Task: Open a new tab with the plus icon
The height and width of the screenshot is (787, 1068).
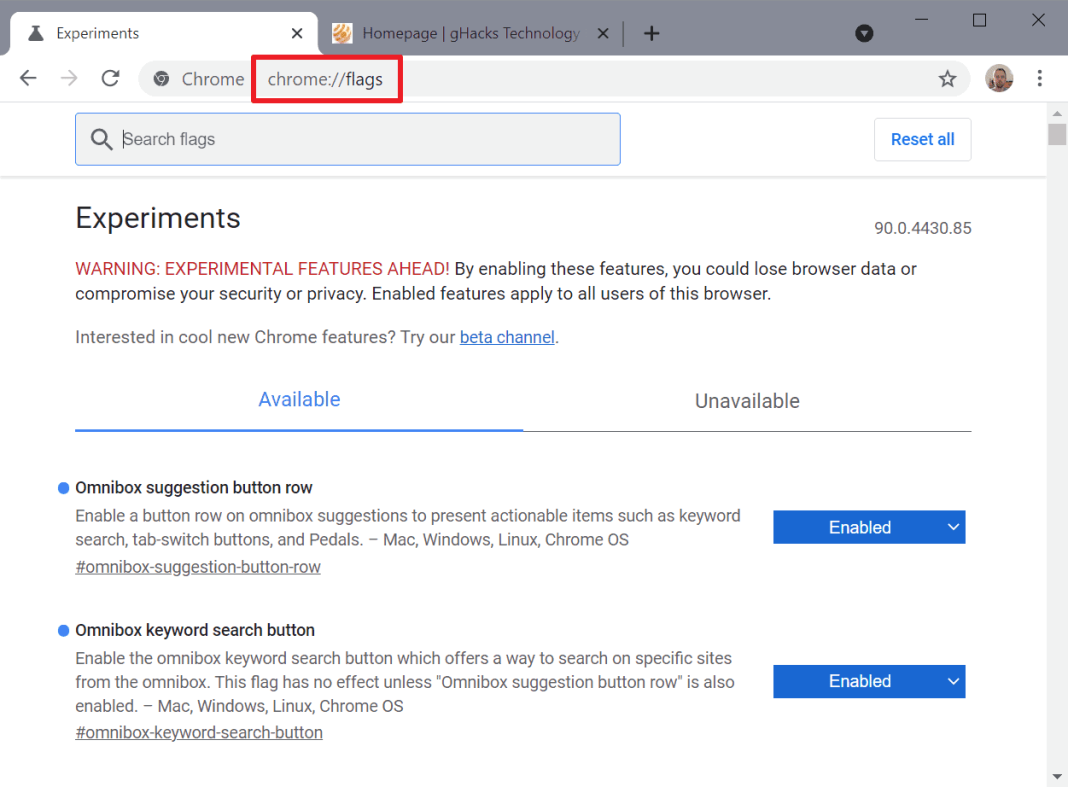Action: click(x=652, y=33)
